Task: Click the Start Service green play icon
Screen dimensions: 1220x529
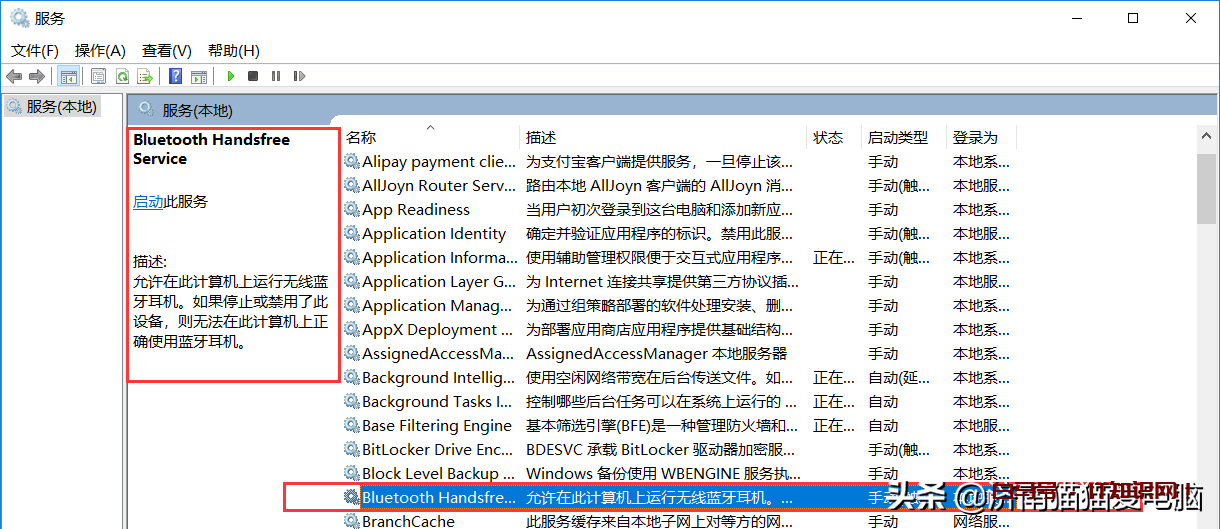Action: pos(231,76)
